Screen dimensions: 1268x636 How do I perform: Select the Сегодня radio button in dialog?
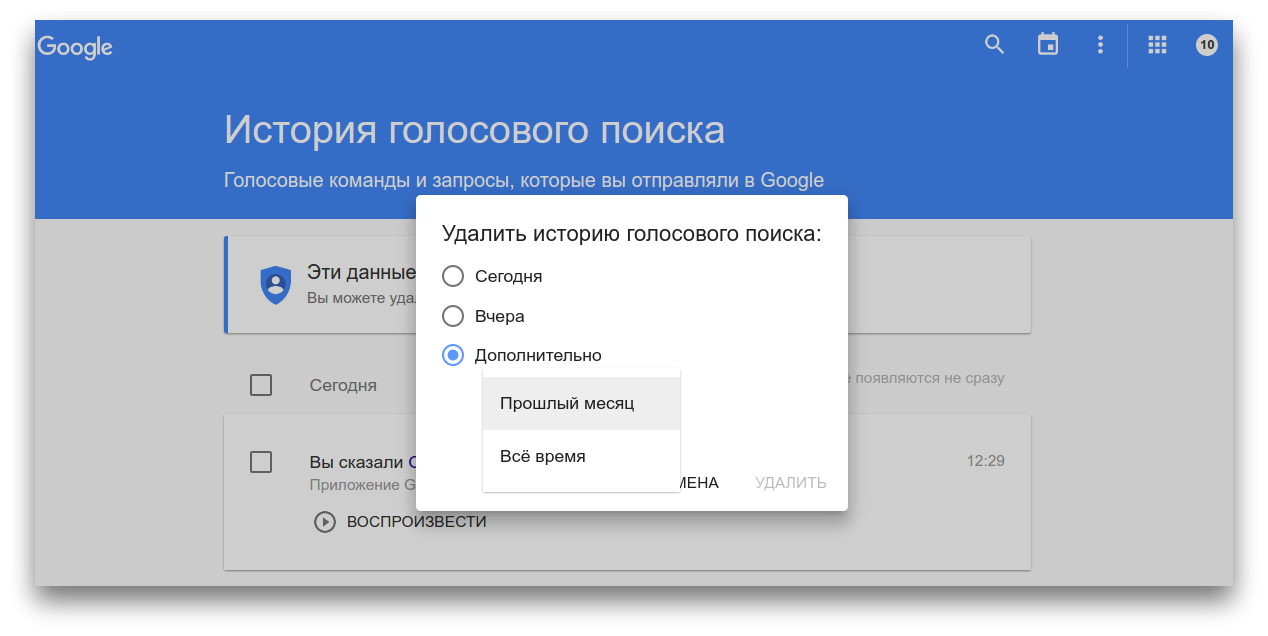[453, 276]
